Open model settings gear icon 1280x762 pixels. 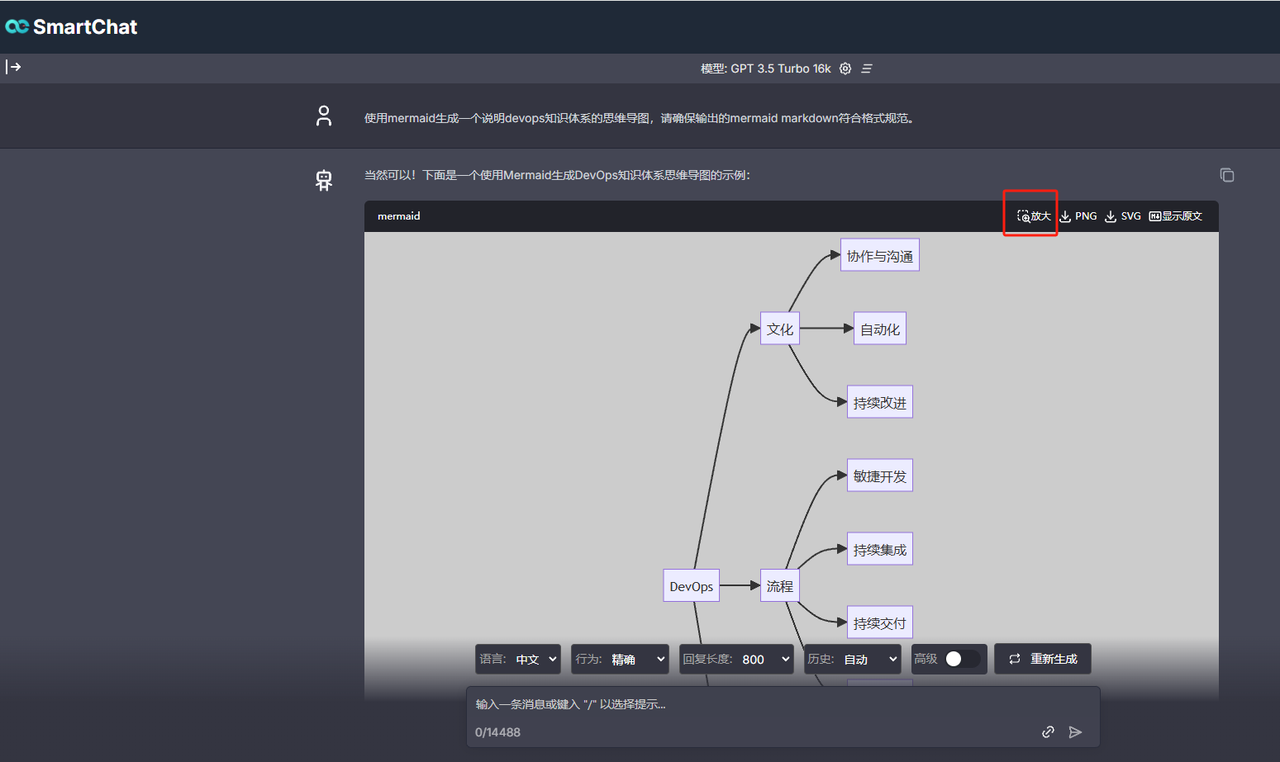click(x=845, y=69)
